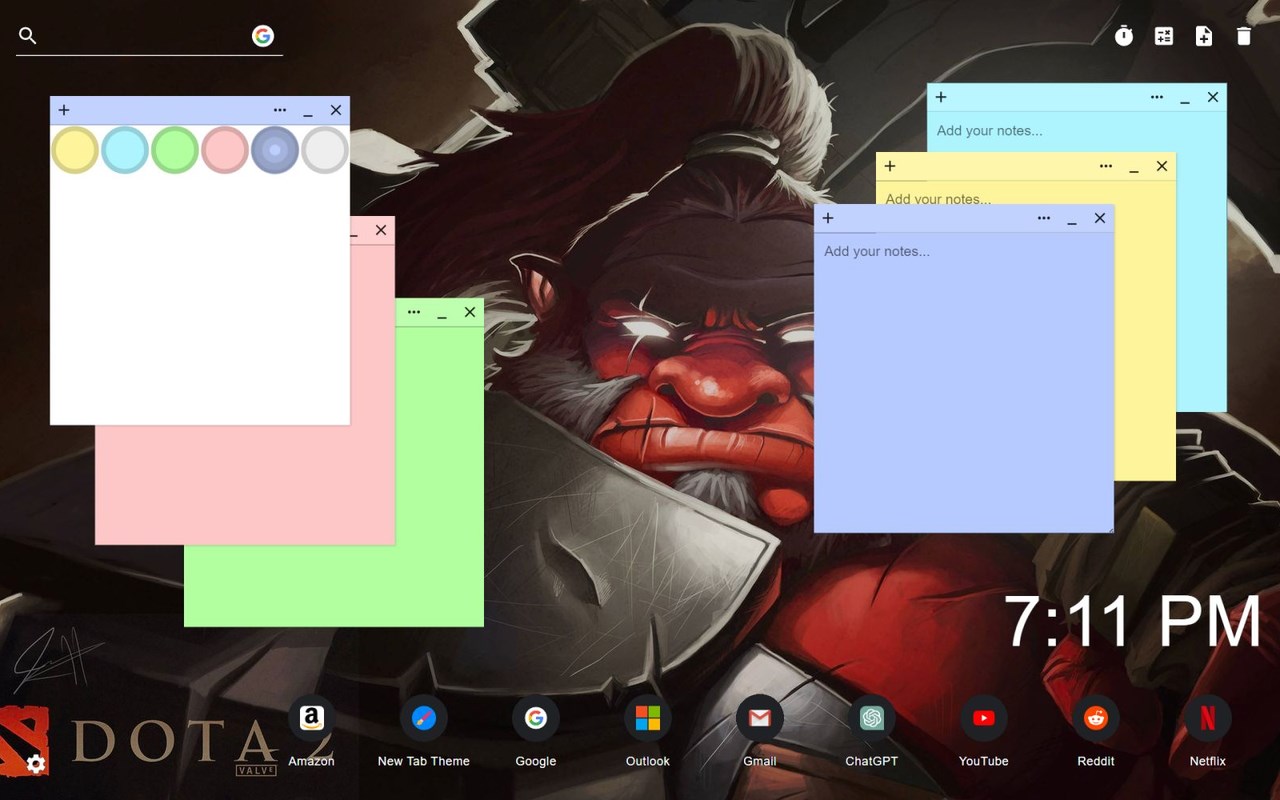Open the settings gear icon
Viewport: 1280px width, 800px height.
pyautogui.click(x=36, y=765)
